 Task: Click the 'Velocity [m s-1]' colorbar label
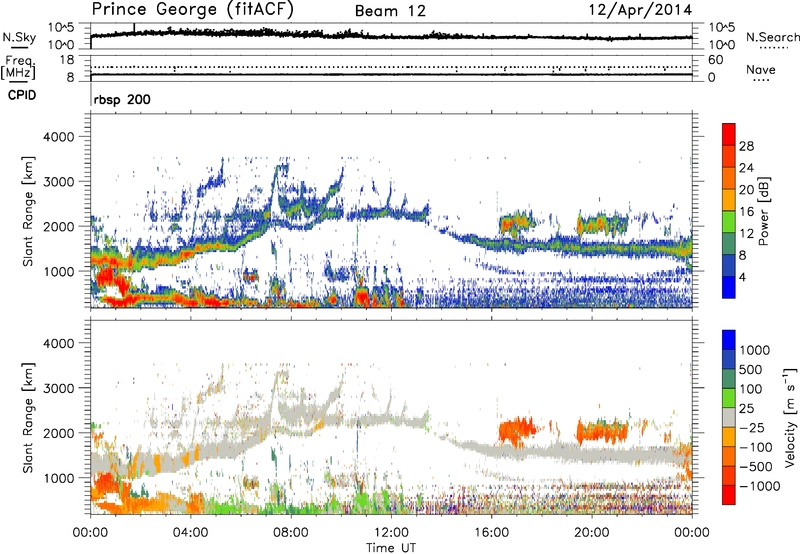pyautogui.click(x=790, y=417)
